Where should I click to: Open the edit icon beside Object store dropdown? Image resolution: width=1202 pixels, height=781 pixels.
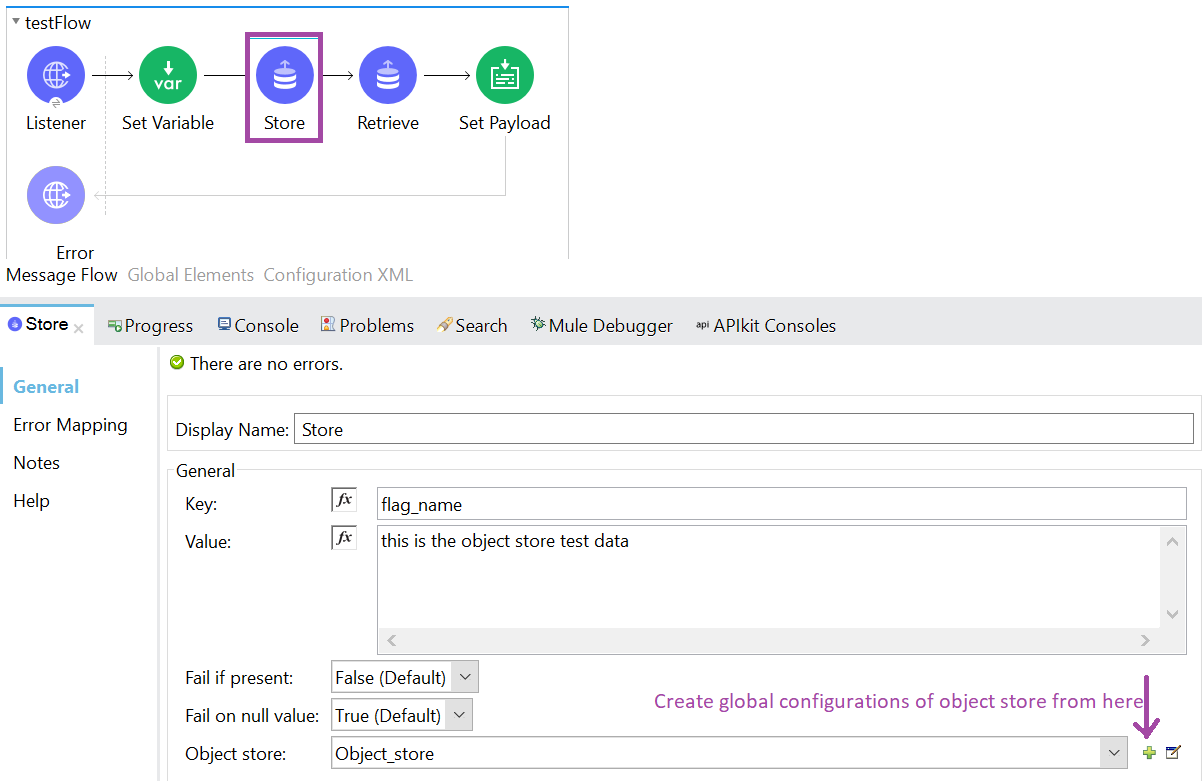(x=1173, y=753)
